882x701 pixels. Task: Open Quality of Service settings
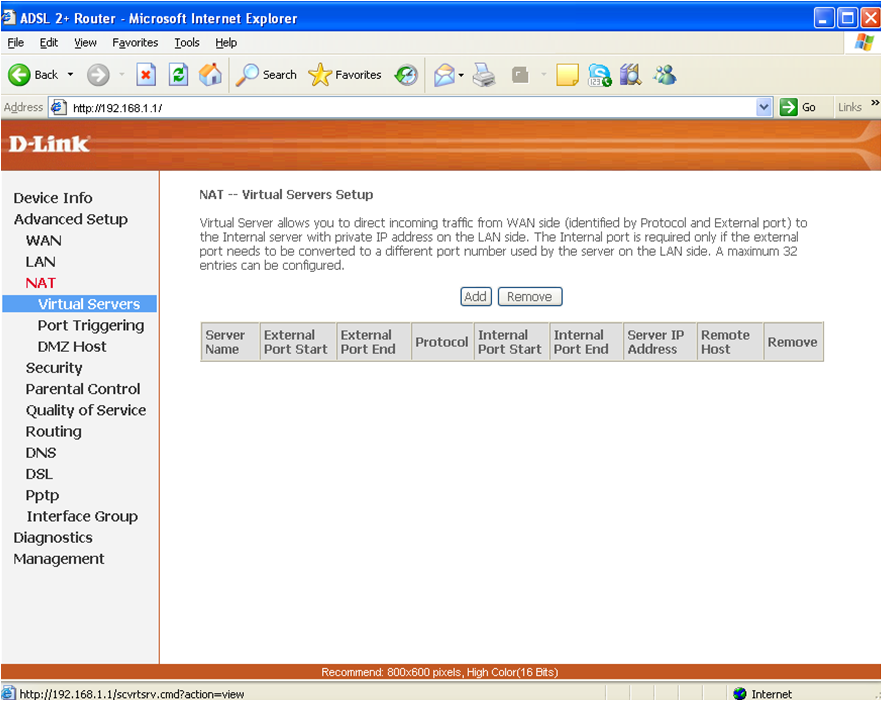click(x=86, y=410)
